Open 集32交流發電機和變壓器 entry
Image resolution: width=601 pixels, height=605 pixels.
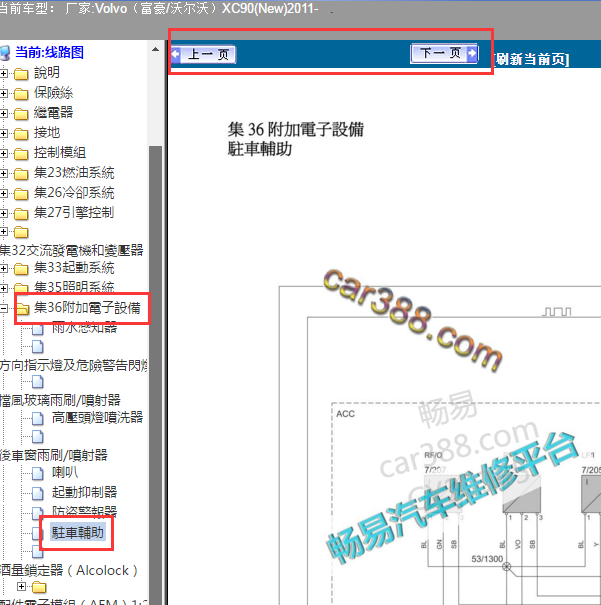[72, 250]
